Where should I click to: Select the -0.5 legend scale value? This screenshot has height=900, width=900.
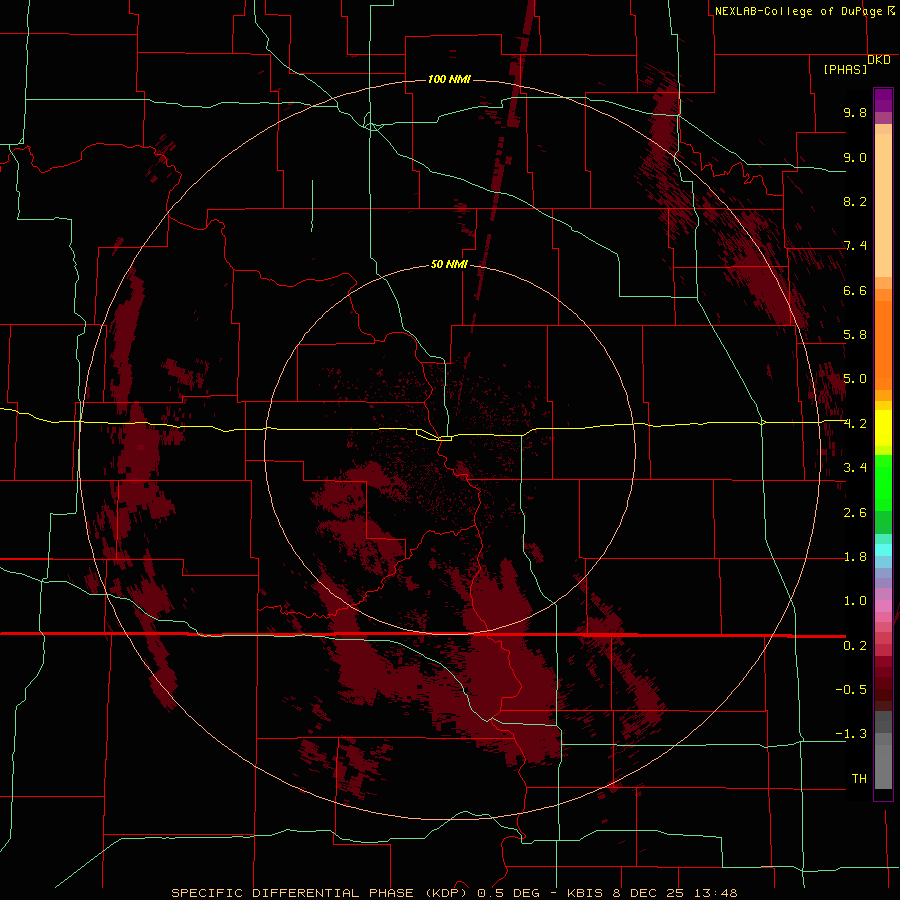point(851,690)
